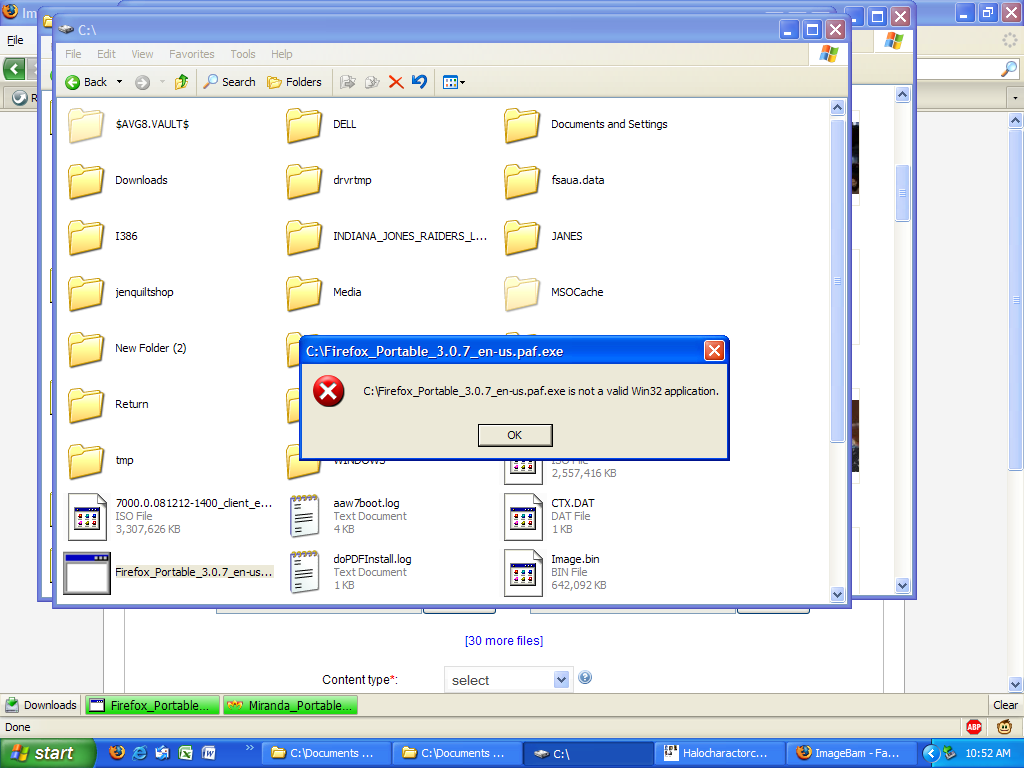Select the fsaua.data folder
The height and width of the screenshot is (768, 1024).
pyautogui.click(x=554, y=180)
